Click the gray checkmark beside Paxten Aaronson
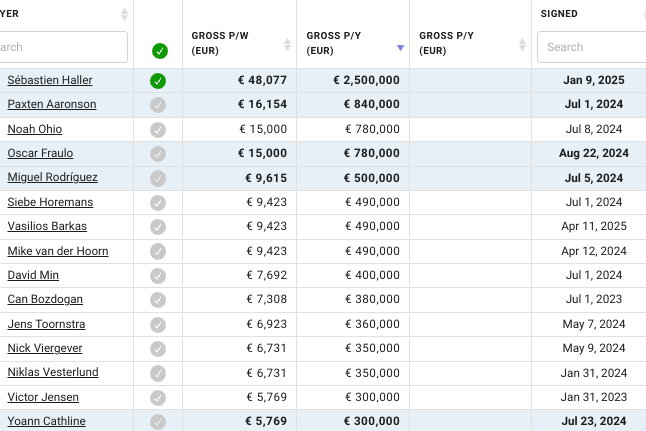Viewport: 646px width, 431px height. coord(158,105)
